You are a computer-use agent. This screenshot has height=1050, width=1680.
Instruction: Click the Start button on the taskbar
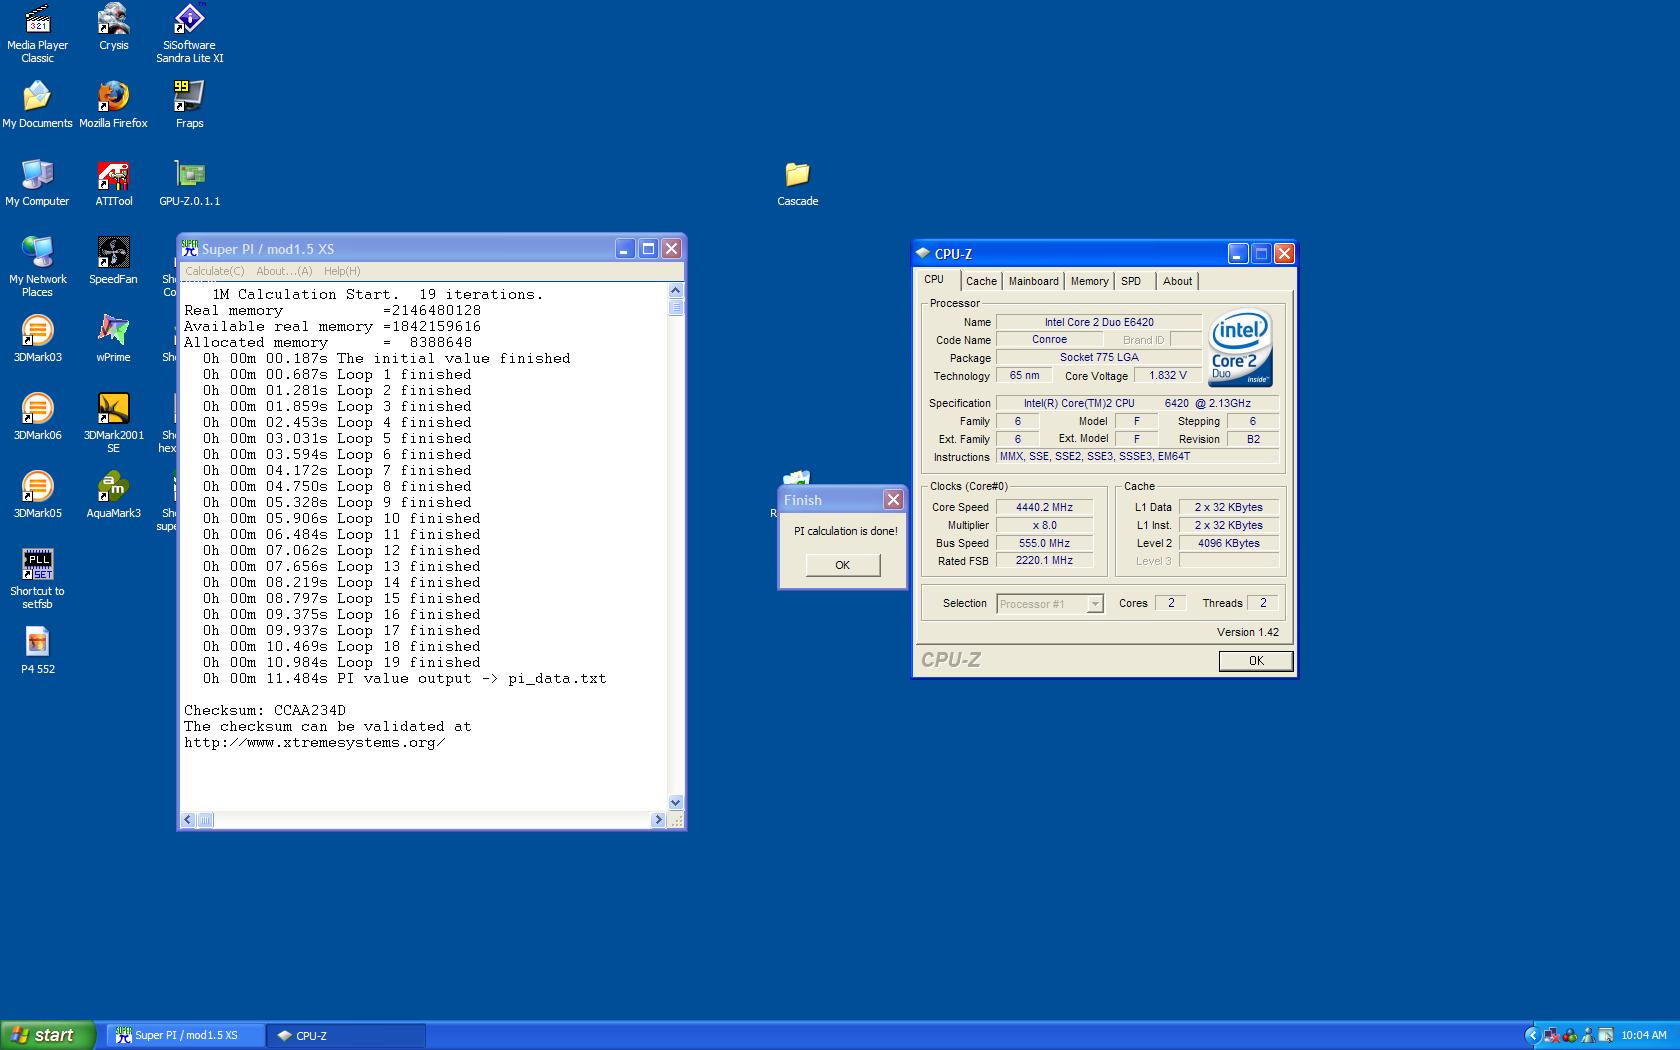point(47,1035)
